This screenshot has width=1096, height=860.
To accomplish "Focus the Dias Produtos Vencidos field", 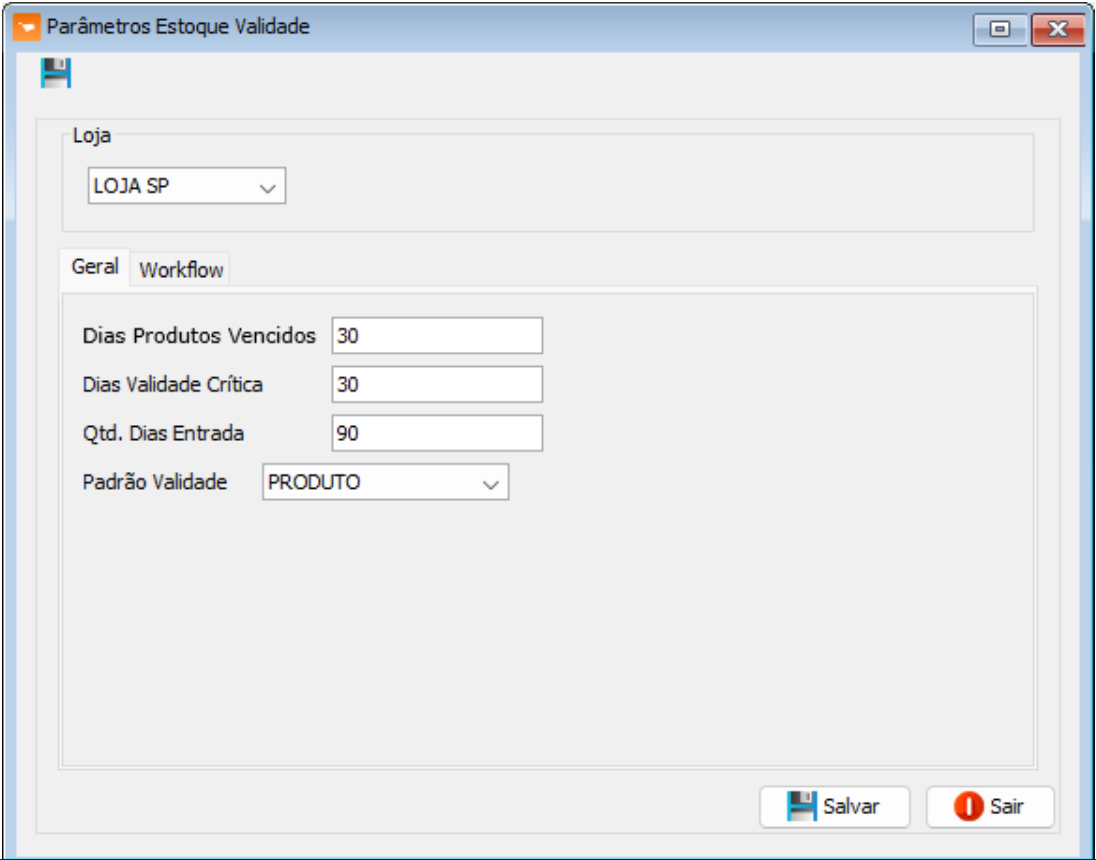I will (437, 336).
